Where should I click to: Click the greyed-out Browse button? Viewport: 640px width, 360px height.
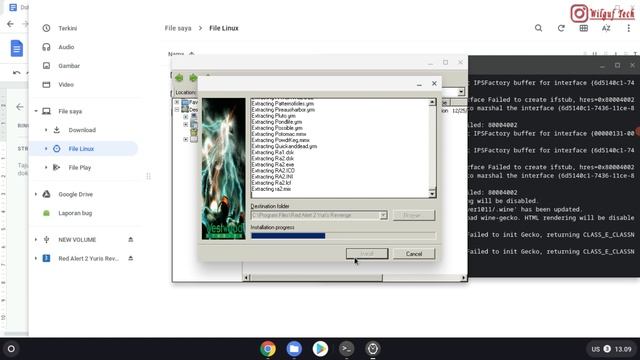pos(414,215)
